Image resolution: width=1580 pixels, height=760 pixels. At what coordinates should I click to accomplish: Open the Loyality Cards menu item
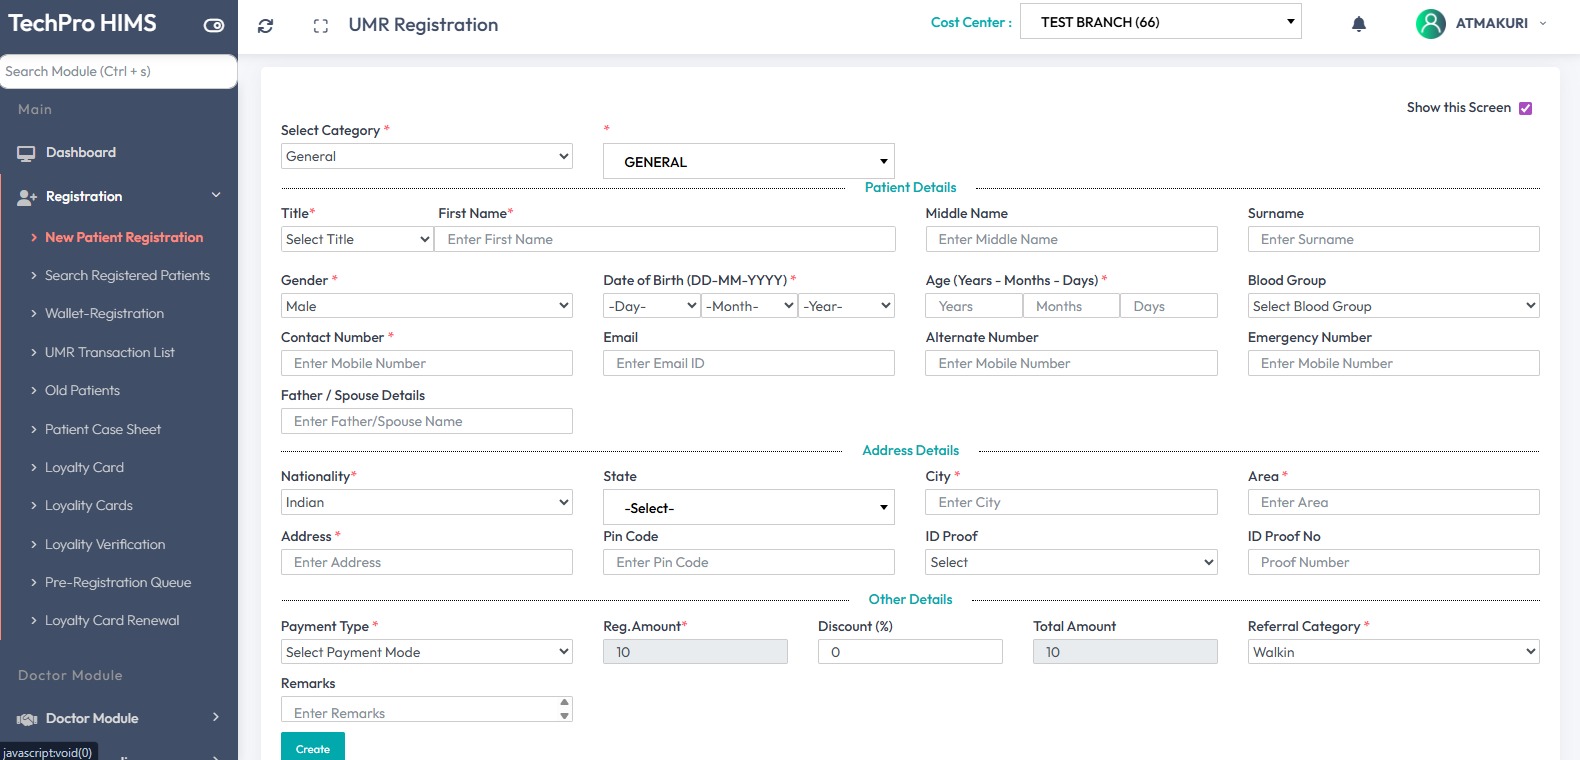coord(89,505)
